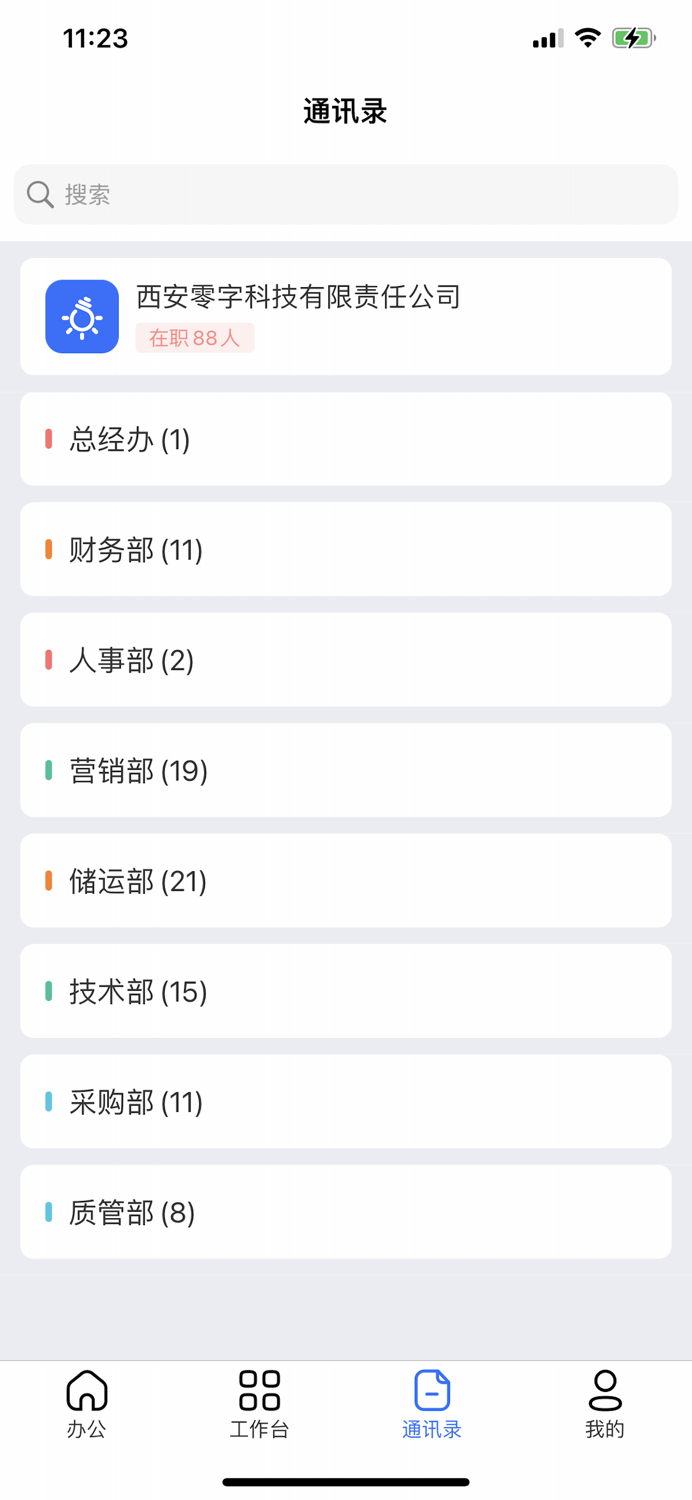692x1500 pixels.
Task: Expand the 人事部 department
Action: [345, 659]
